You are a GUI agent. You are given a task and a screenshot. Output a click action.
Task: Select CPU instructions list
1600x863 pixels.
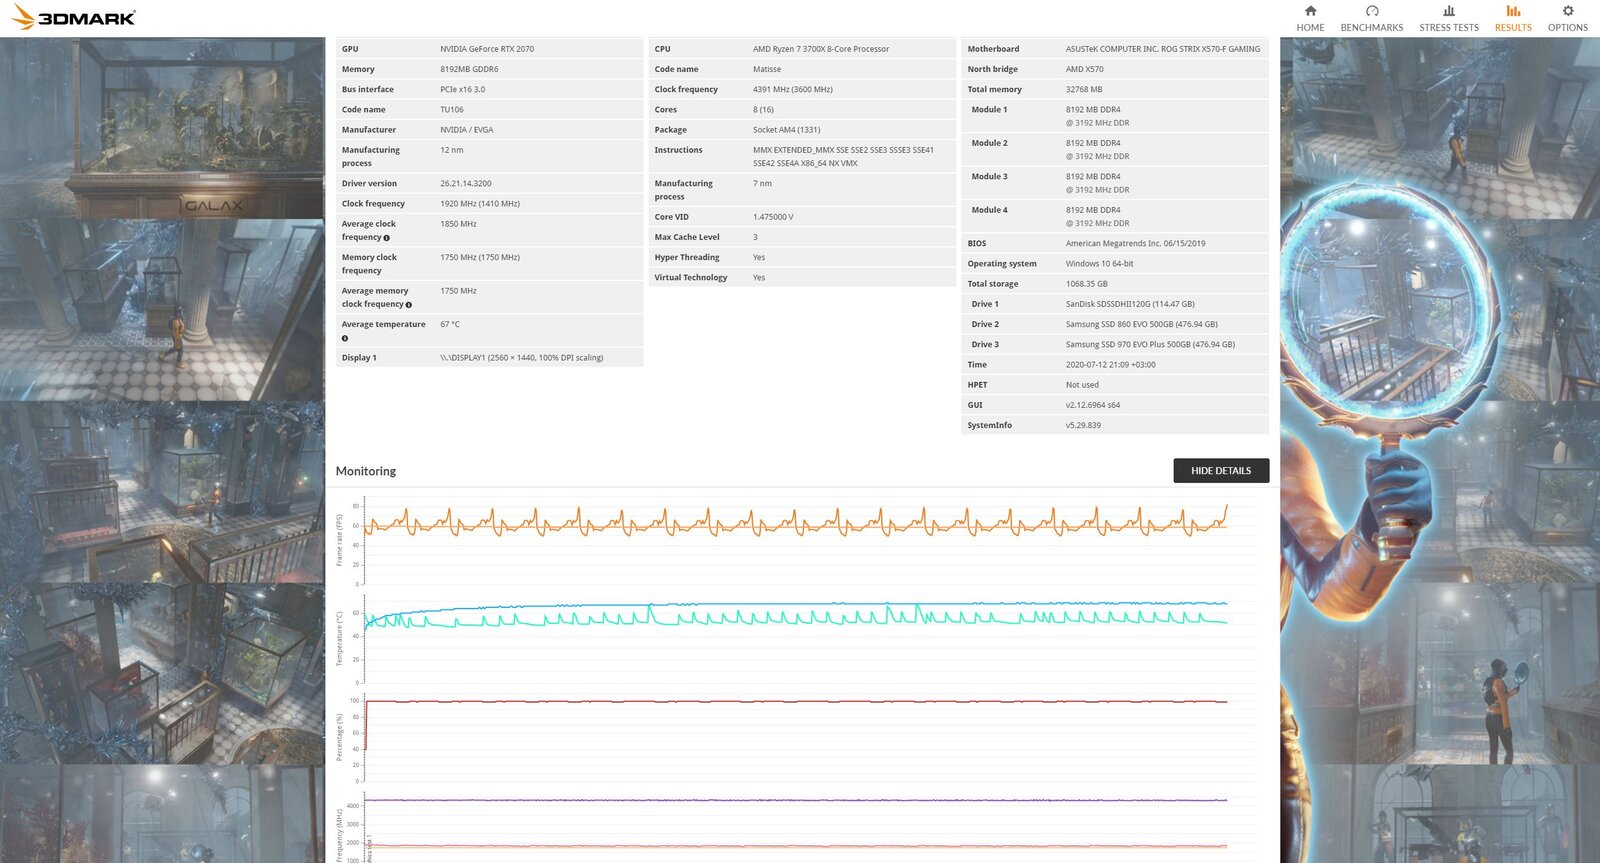(843, 157)
